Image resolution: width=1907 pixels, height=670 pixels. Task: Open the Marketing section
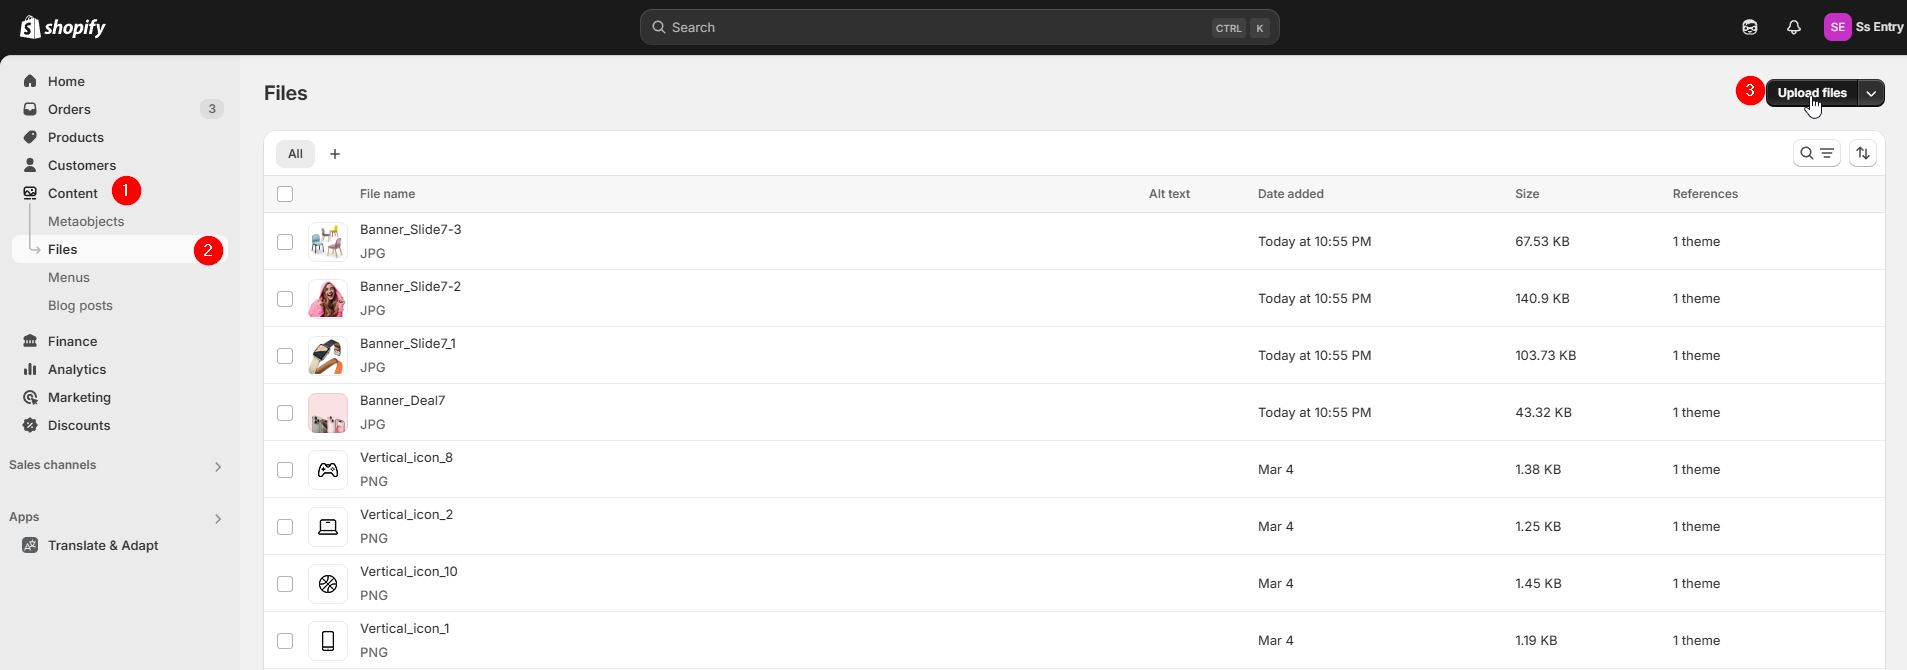[x=80, y=397]
